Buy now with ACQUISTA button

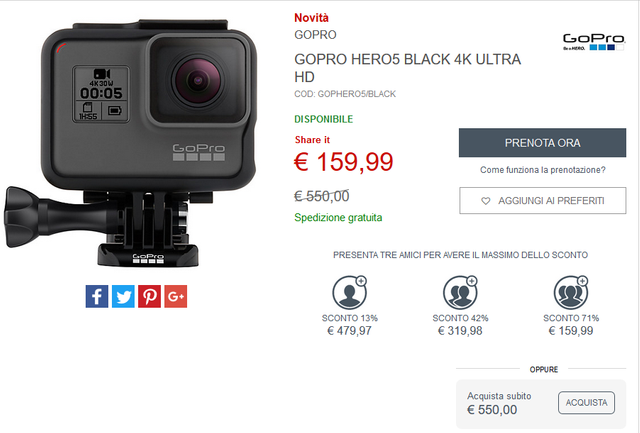pyautogui.click(x=587, y=403)
